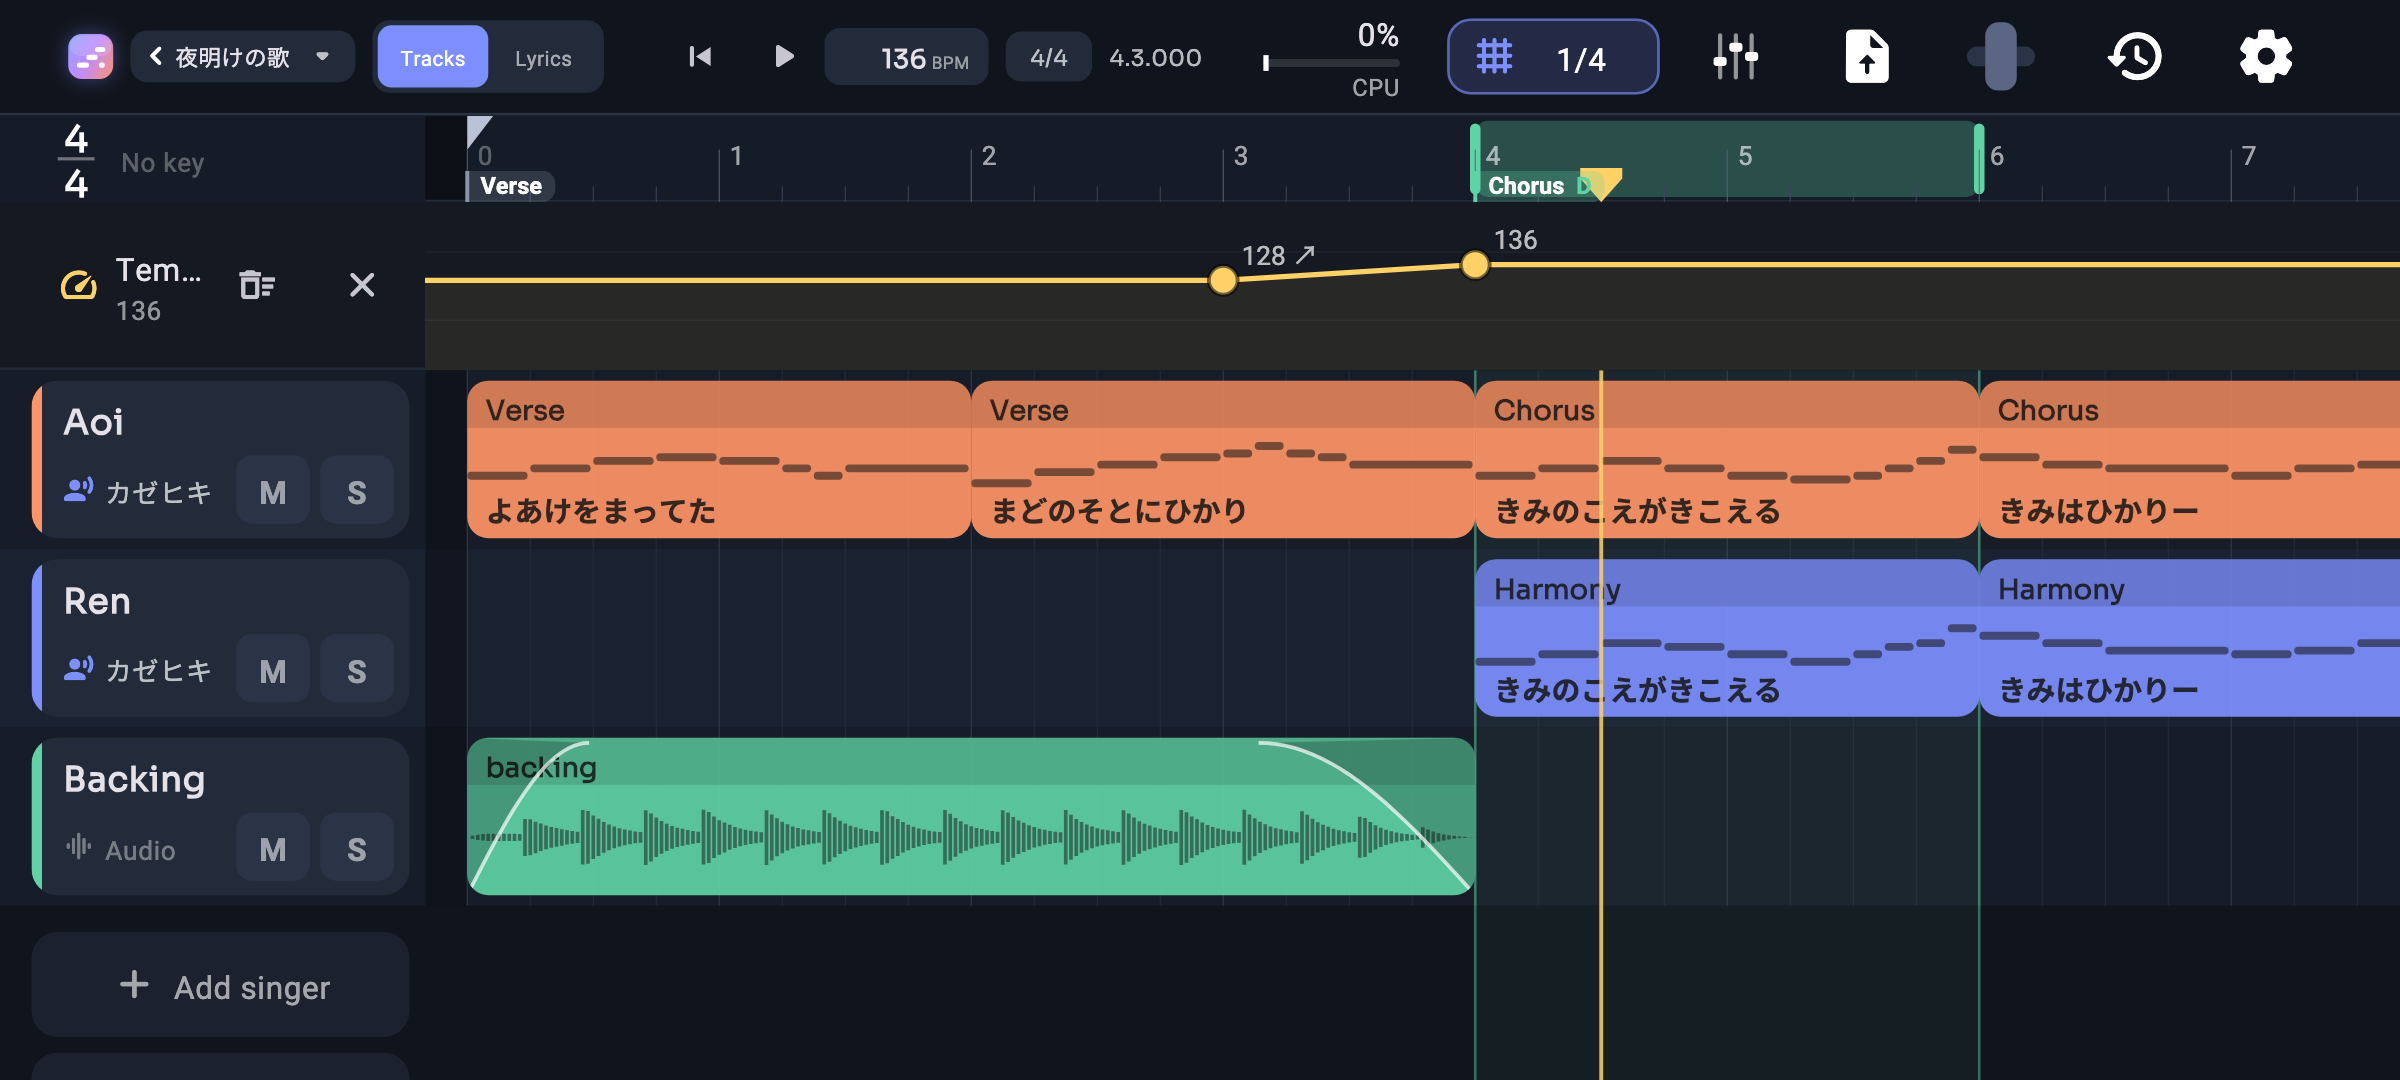Screen dimensions: 2400x1080
Task: Select the Aoi clip よあけをまってた
Action: tap(718, 460)
